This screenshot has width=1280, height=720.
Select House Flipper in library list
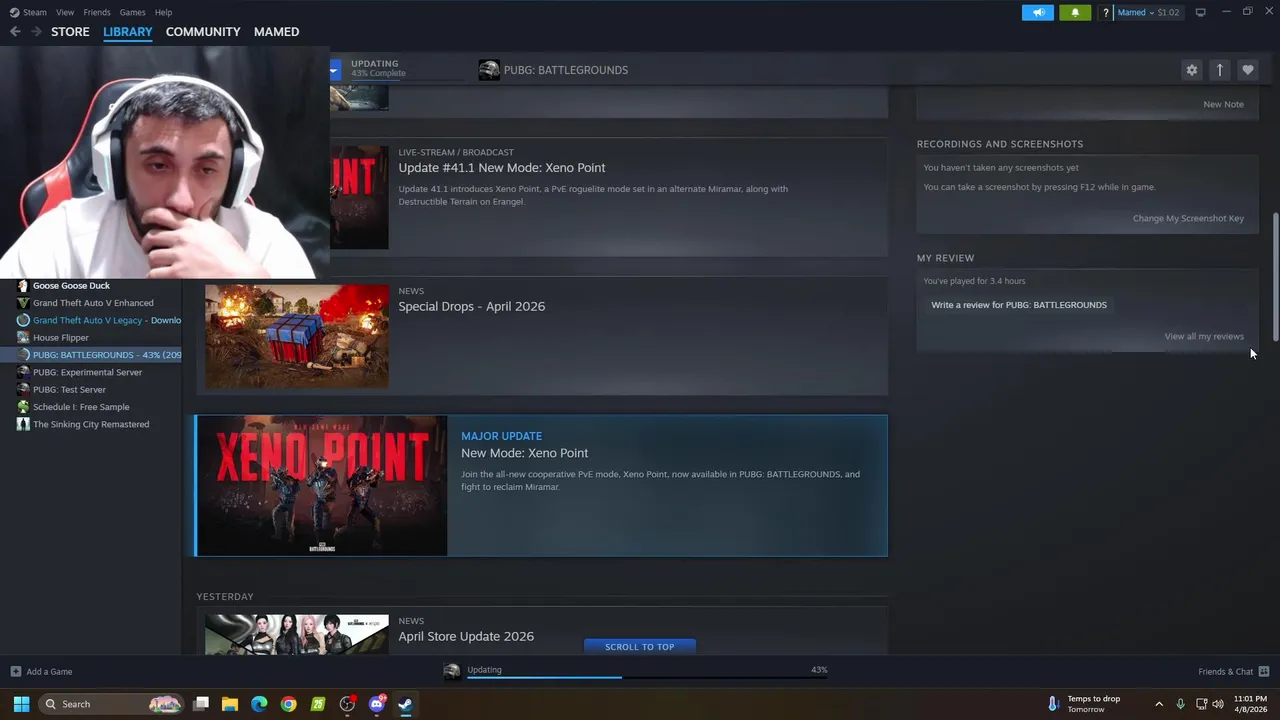[x=61, y=338]
